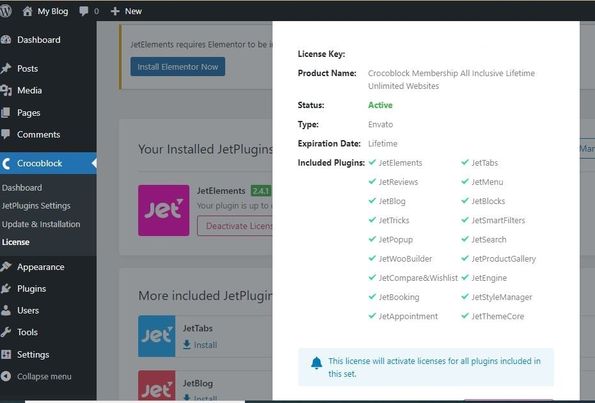Click New in the admin bar
Image resolution: width=595 pixels, height=403 pixels.
[133, 11]
